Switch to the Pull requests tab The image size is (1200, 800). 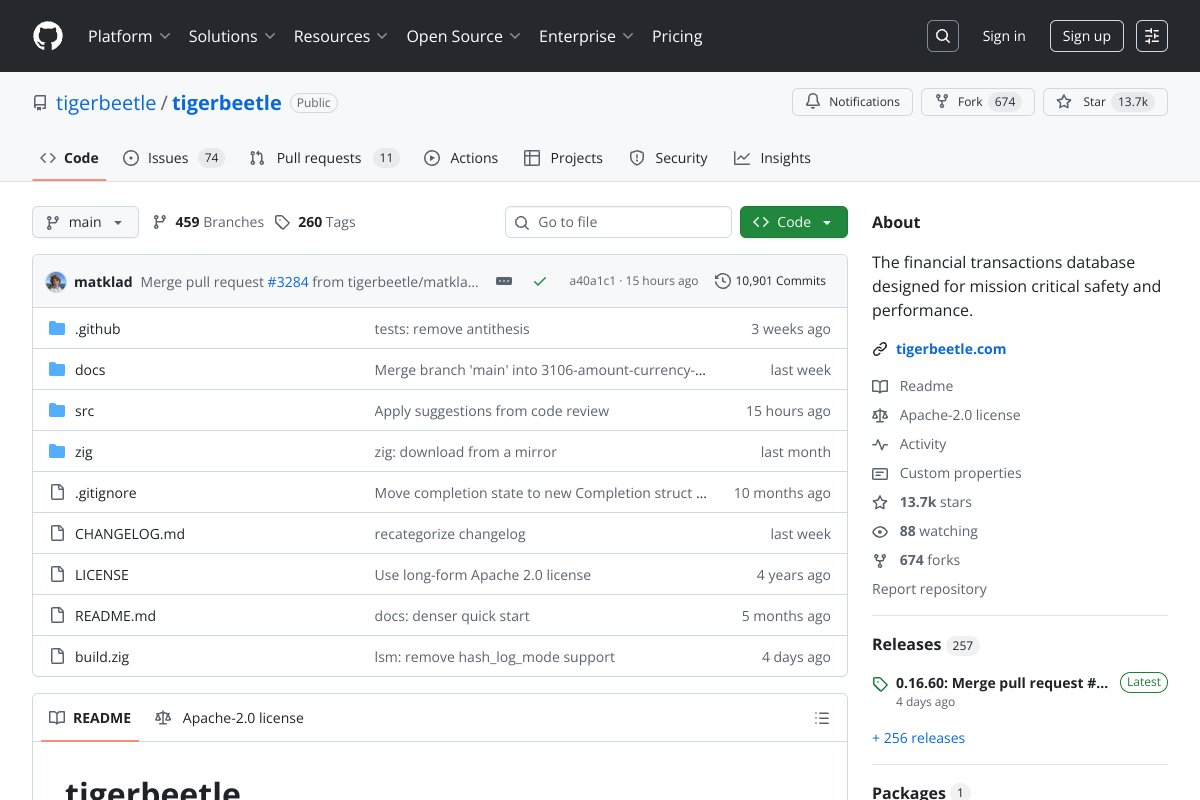[x=324, y=158]
